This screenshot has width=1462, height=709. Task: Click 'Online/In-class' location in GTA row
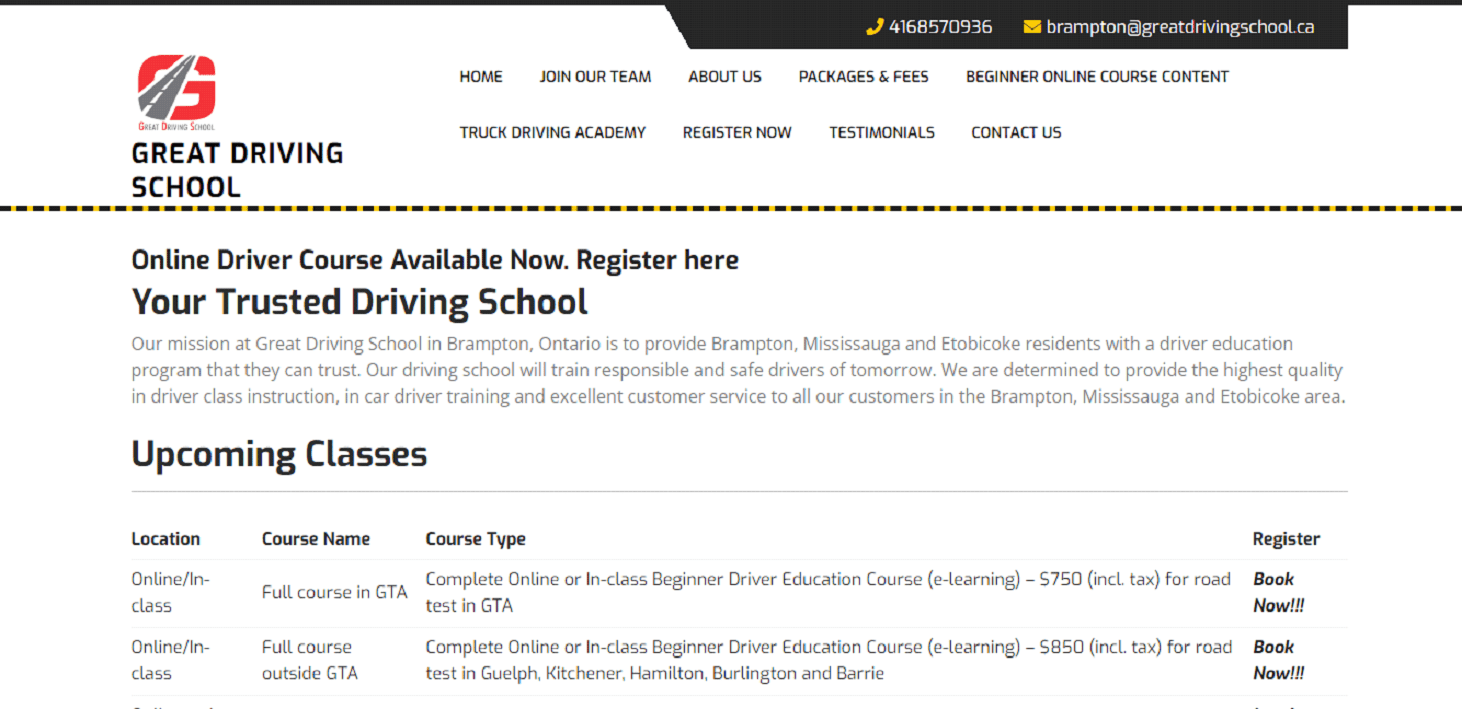171,592
